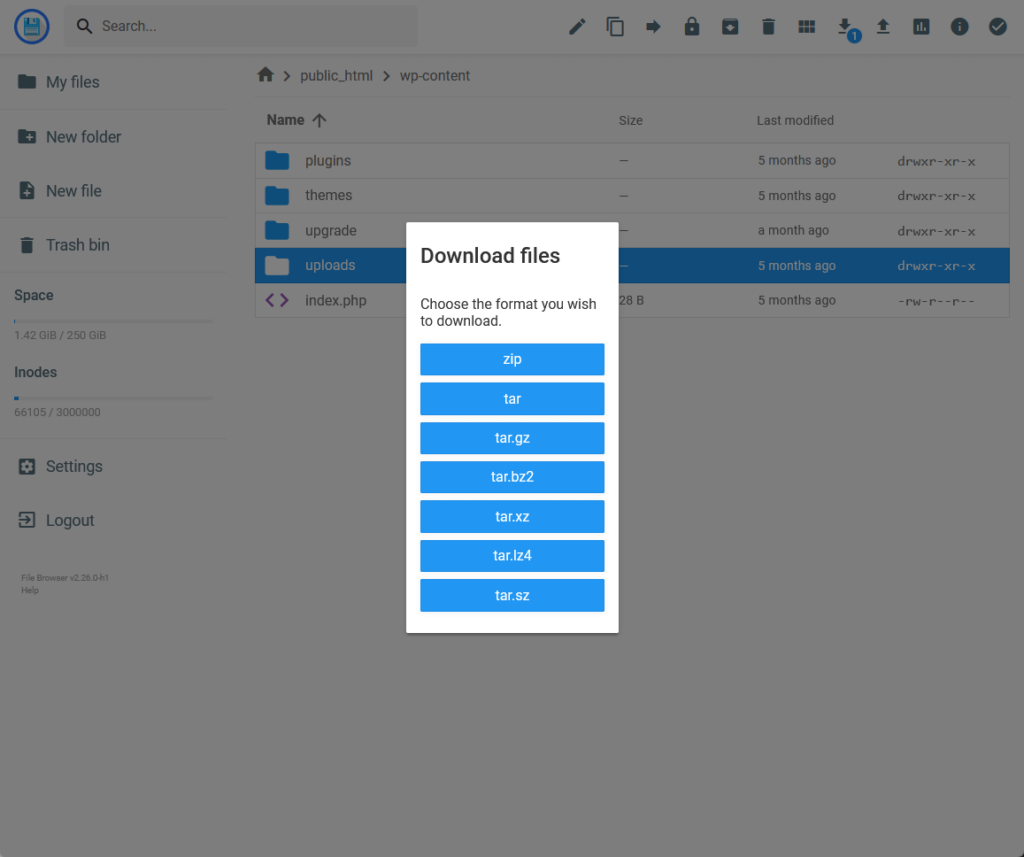
Task: Select the upgrade folder name
Action: pyautogui.click(x=330, y=231)
